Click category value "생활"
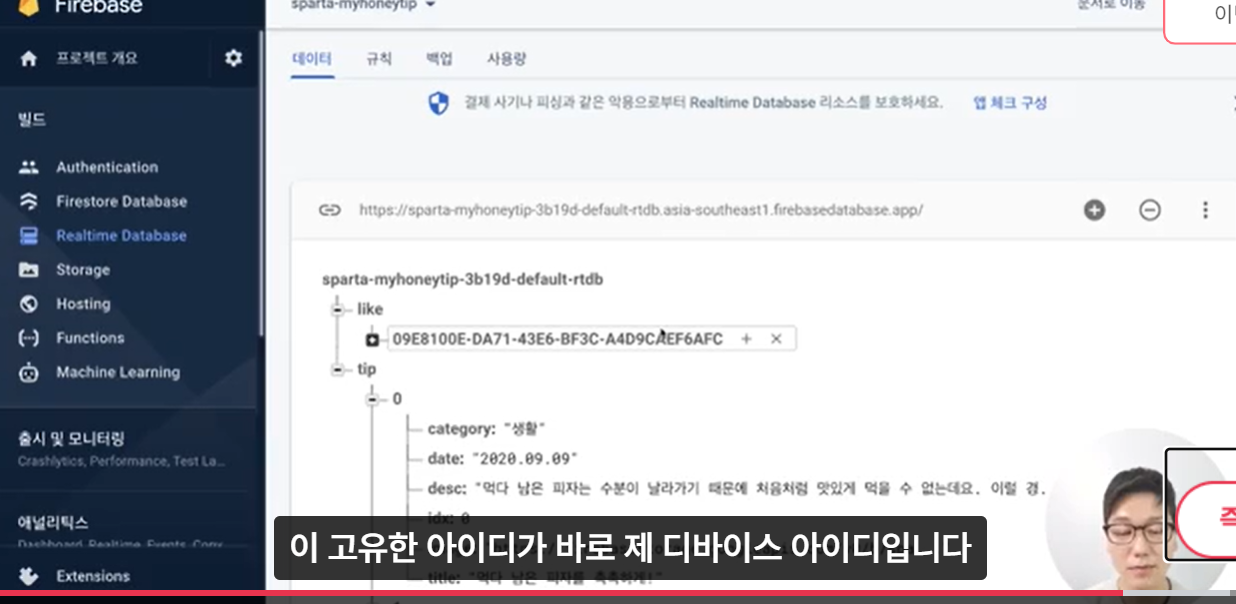The height and width of the screenshot is (604, 1236). [525, 429]
